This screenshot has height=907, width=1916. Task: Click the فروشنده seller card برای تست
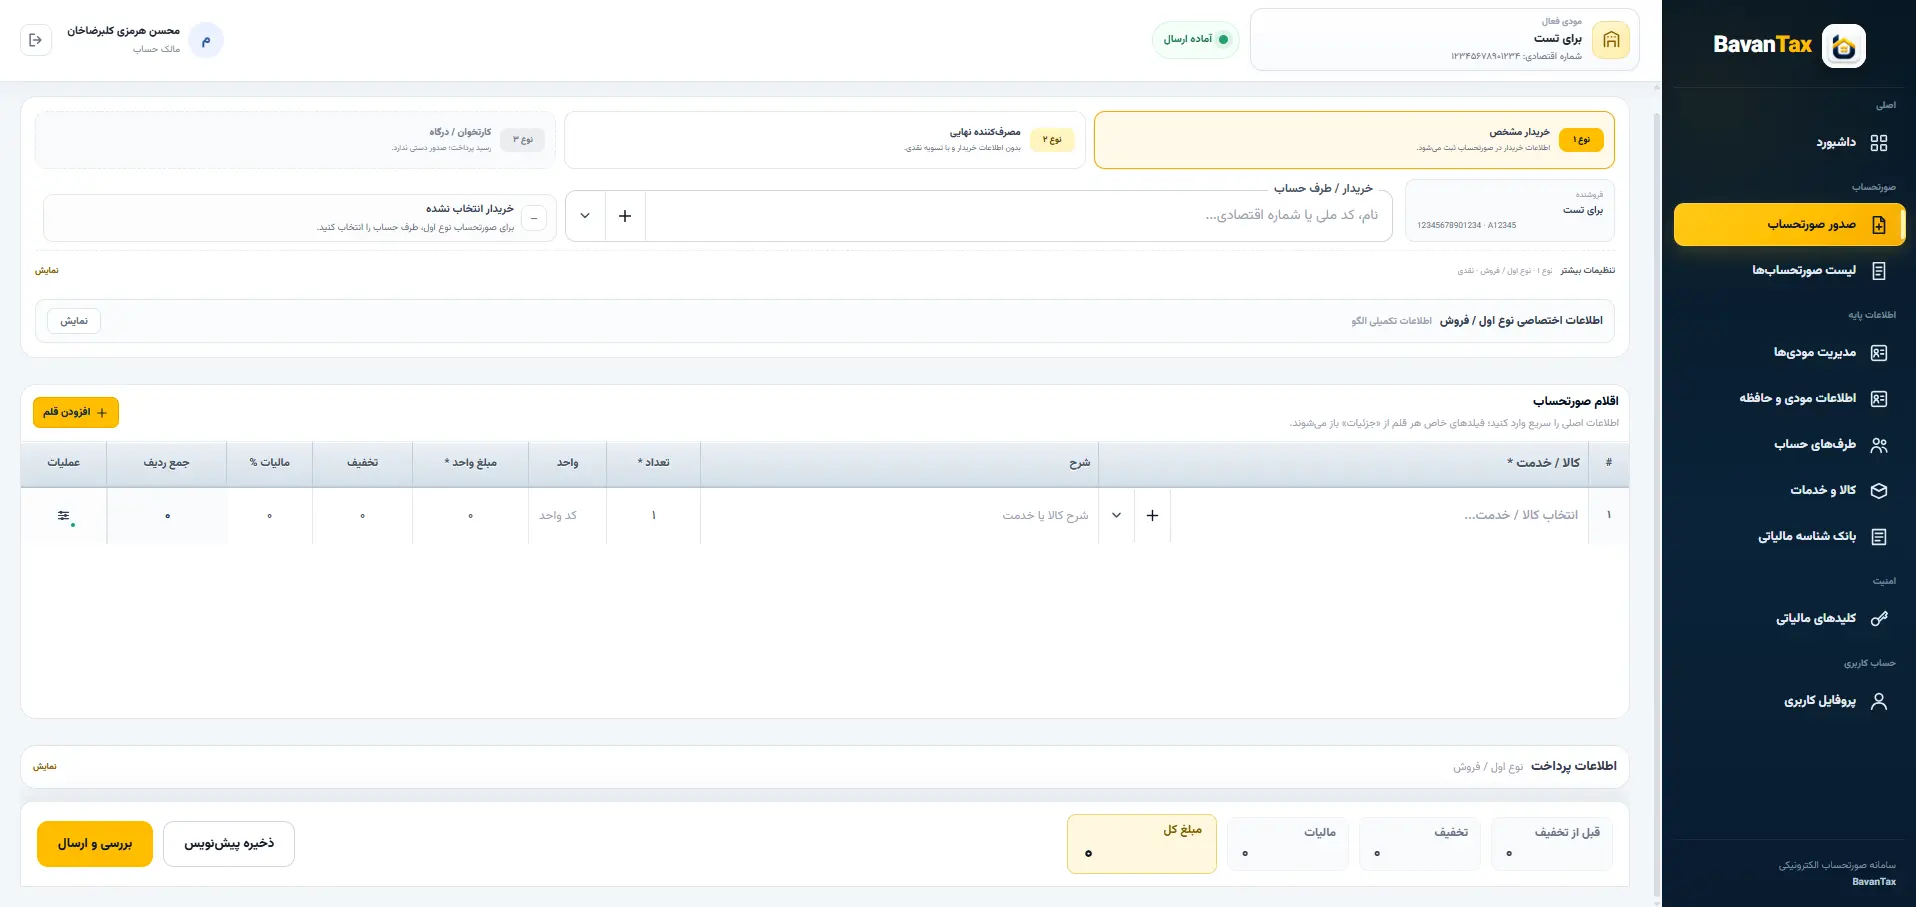point(1509,210)
